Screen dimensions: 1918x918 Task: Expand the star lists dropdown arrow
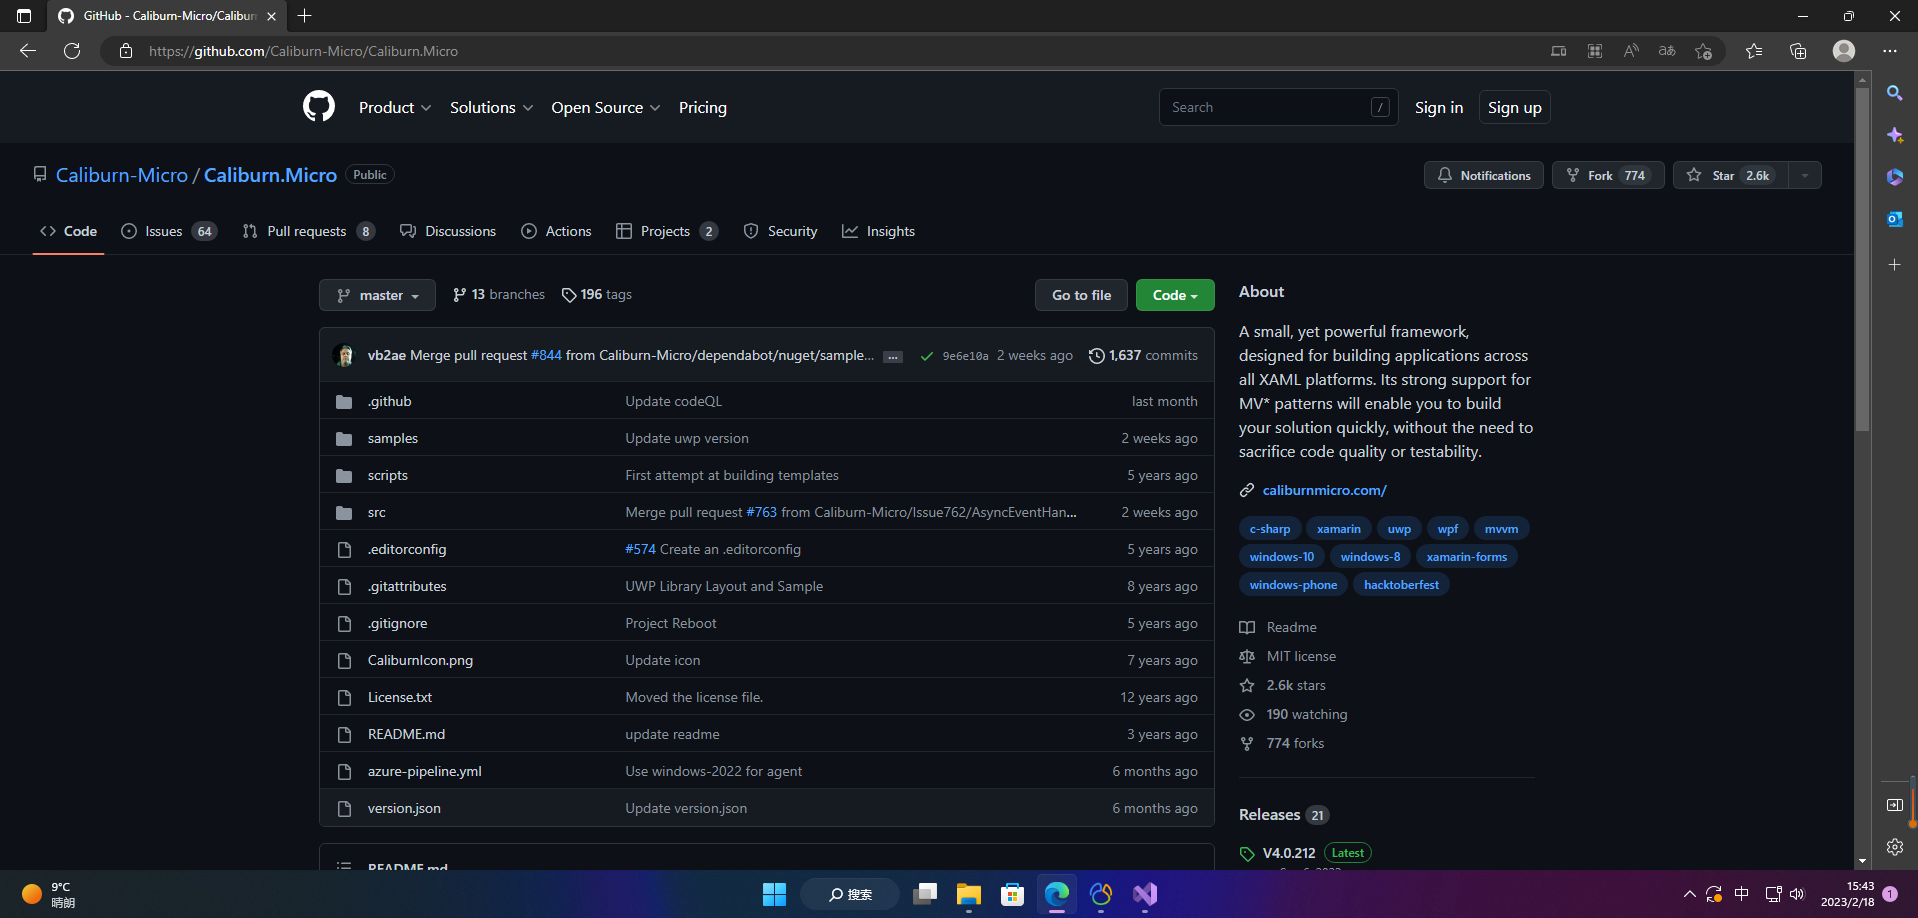coord(1805,175)
